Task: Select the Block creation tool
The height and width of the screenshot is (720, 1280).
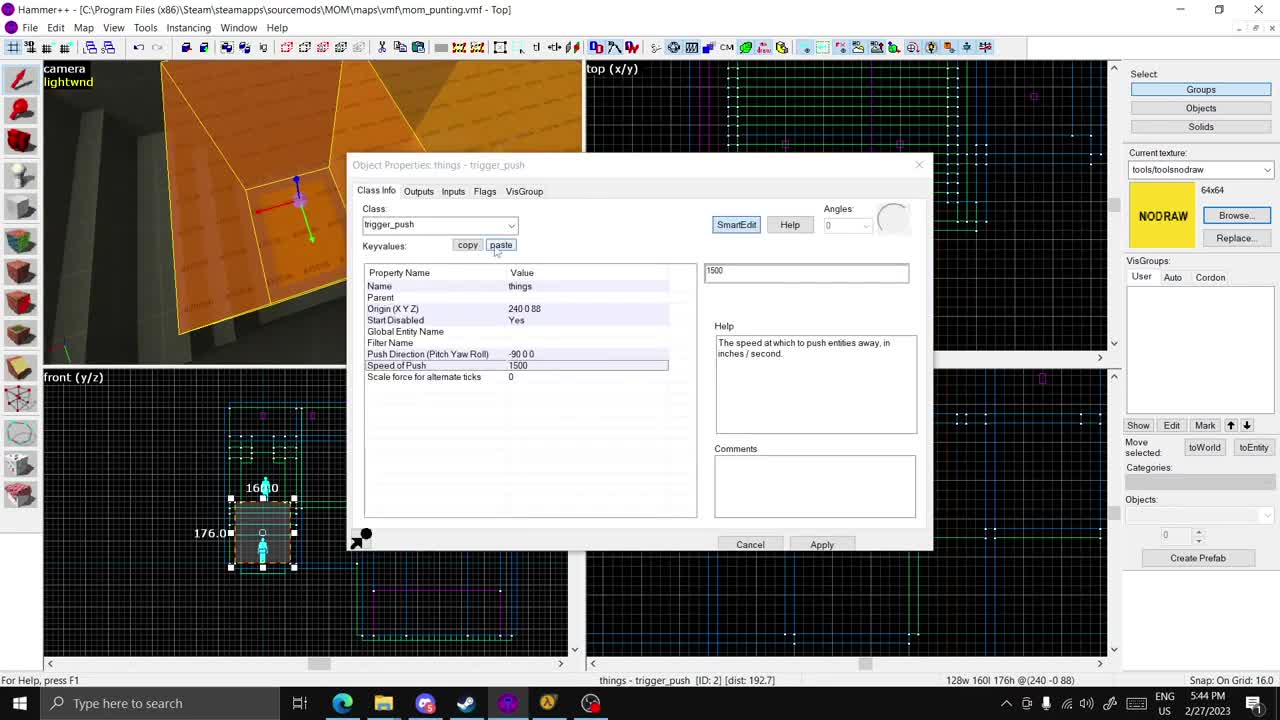Action: (x=20, y=204)
